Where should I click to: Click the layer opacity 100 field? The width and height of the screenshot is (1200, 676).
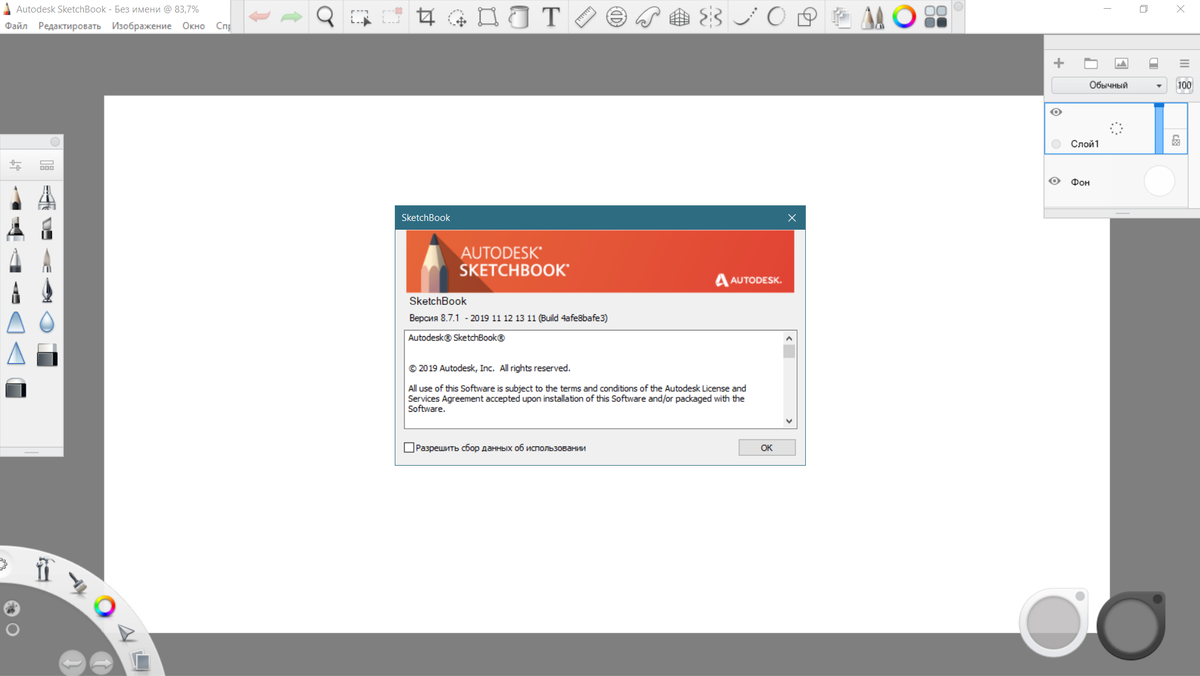pyautogui.click(x=1184, y=86)
